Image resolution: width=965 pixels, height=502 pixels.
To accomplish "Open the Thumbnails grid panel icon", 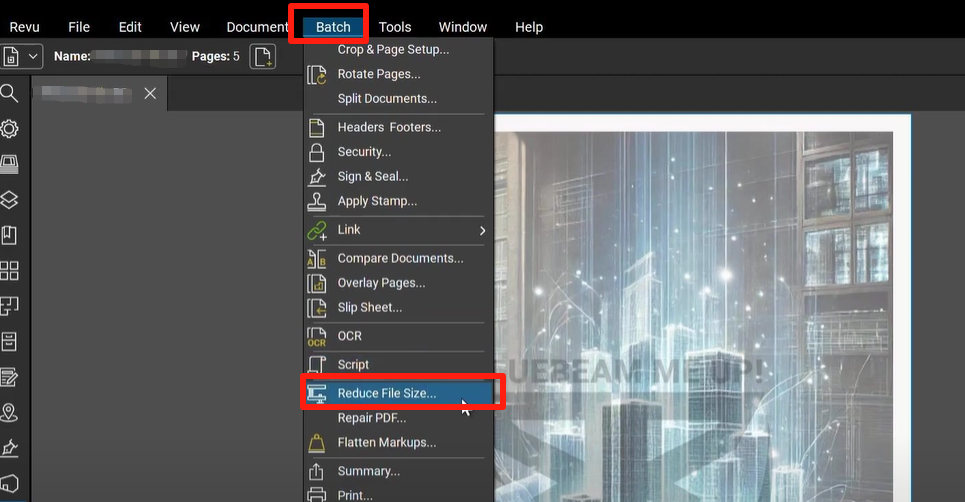I will (x=9, y=270).
